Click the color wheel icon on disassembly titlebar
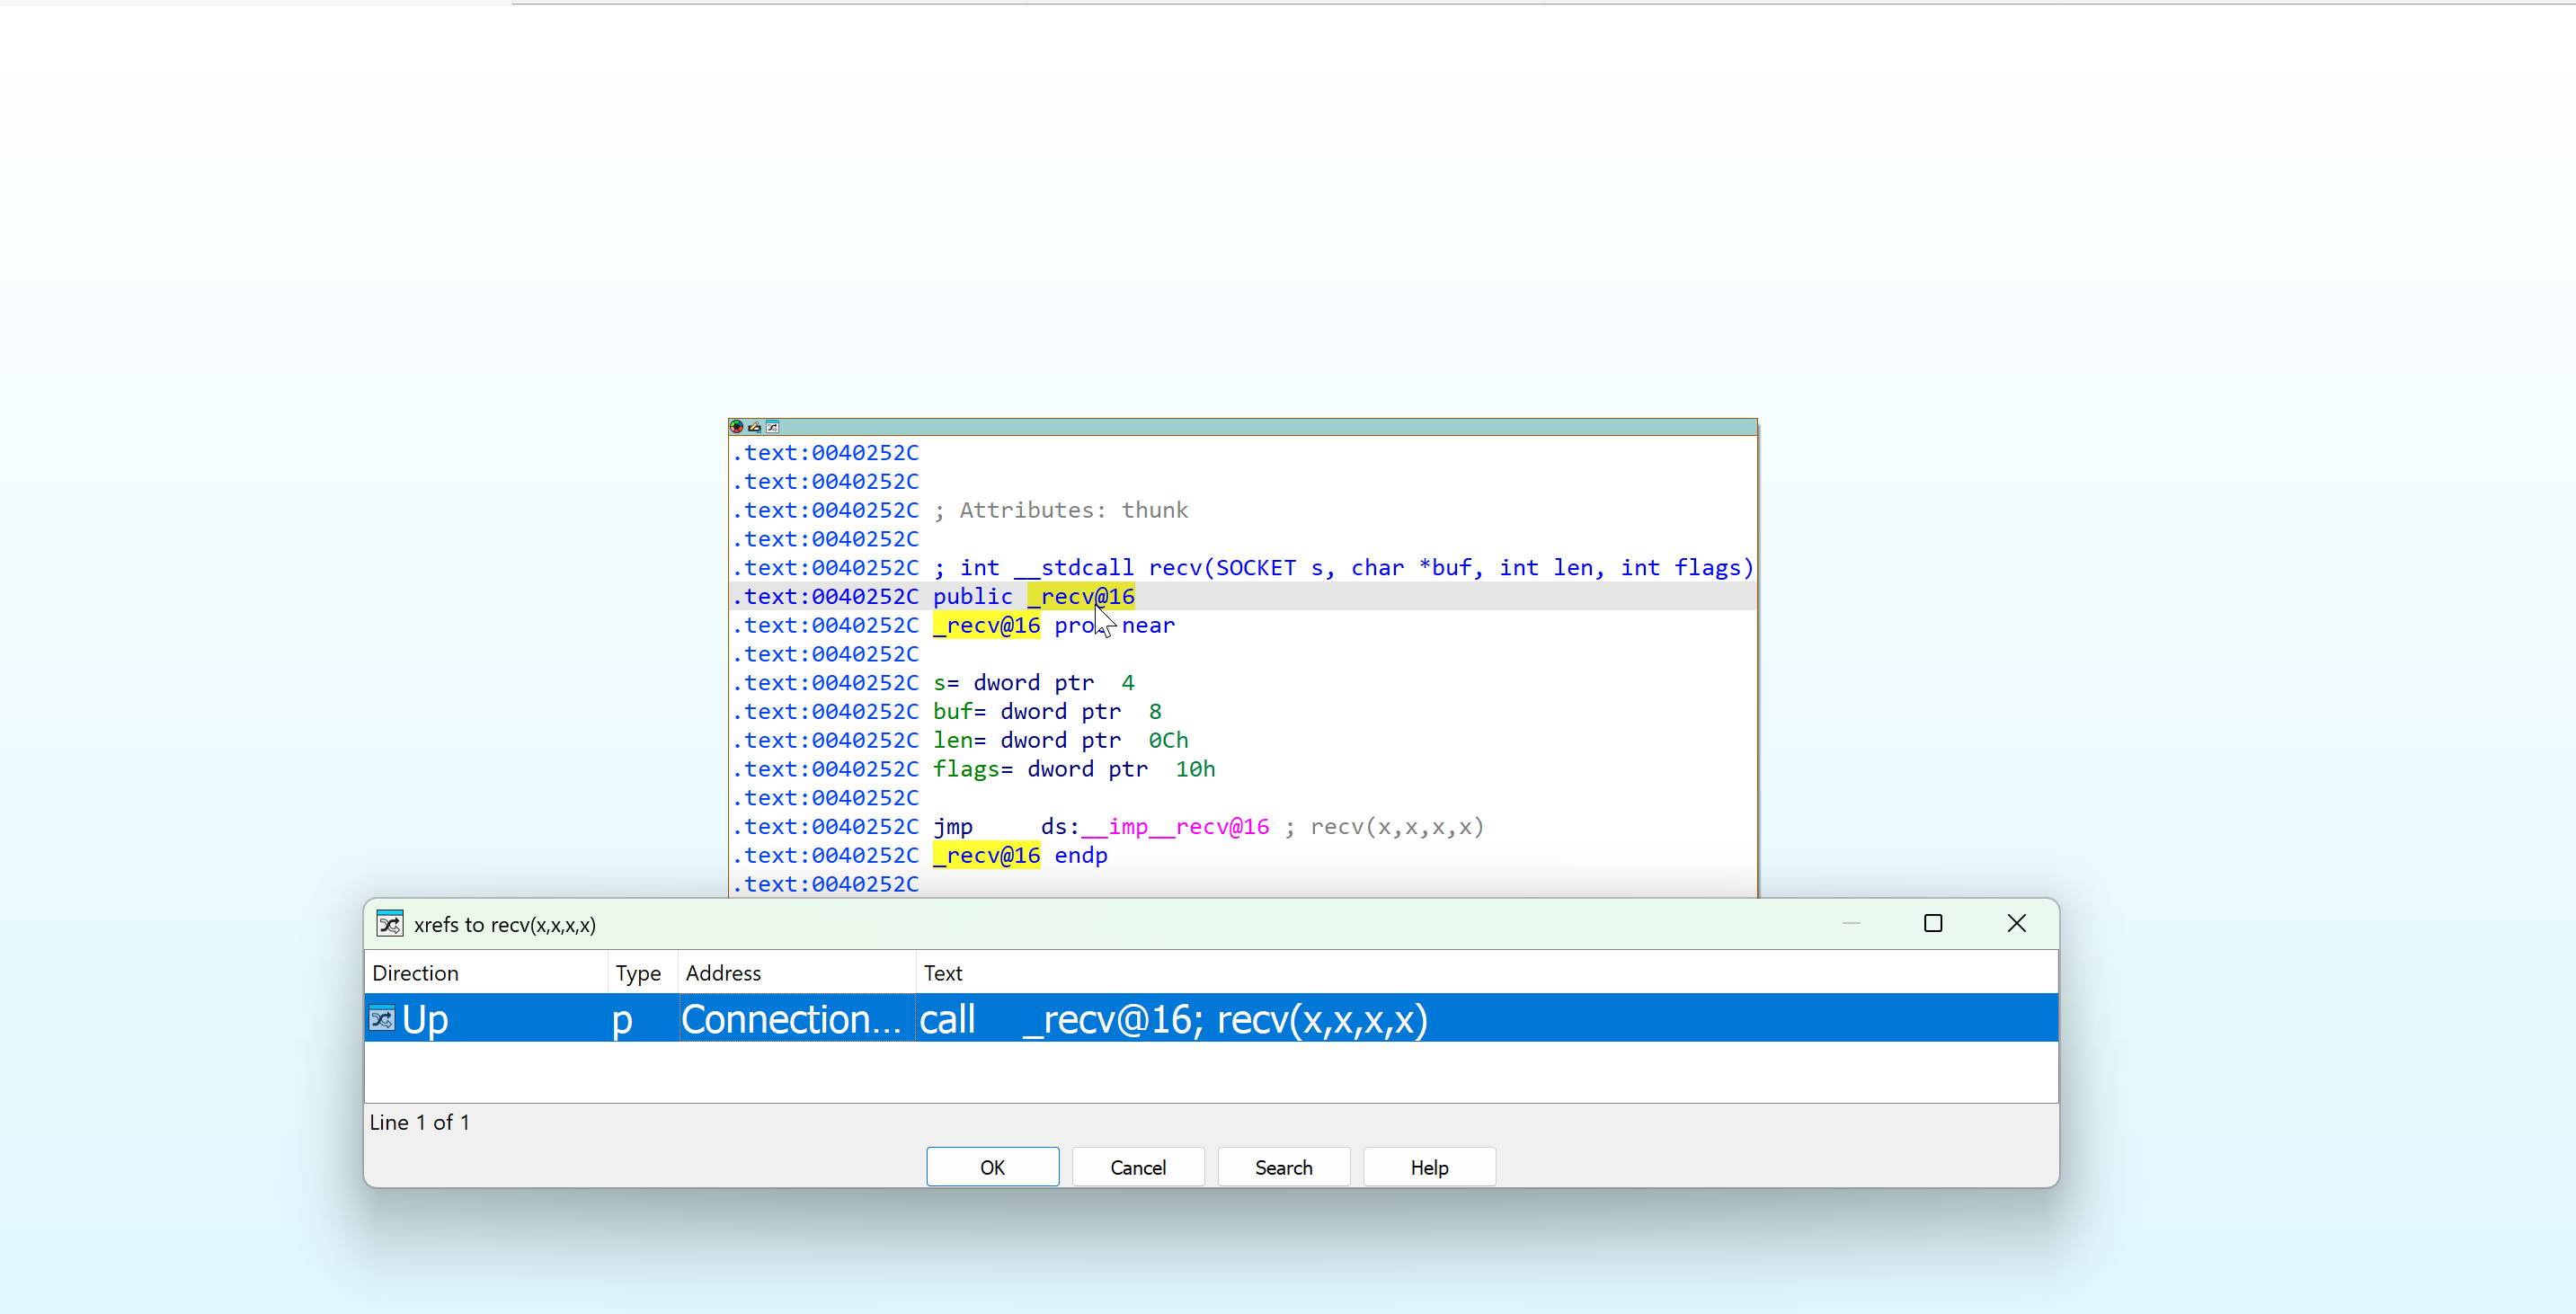2576x1314 pixels. pos(737,427)
